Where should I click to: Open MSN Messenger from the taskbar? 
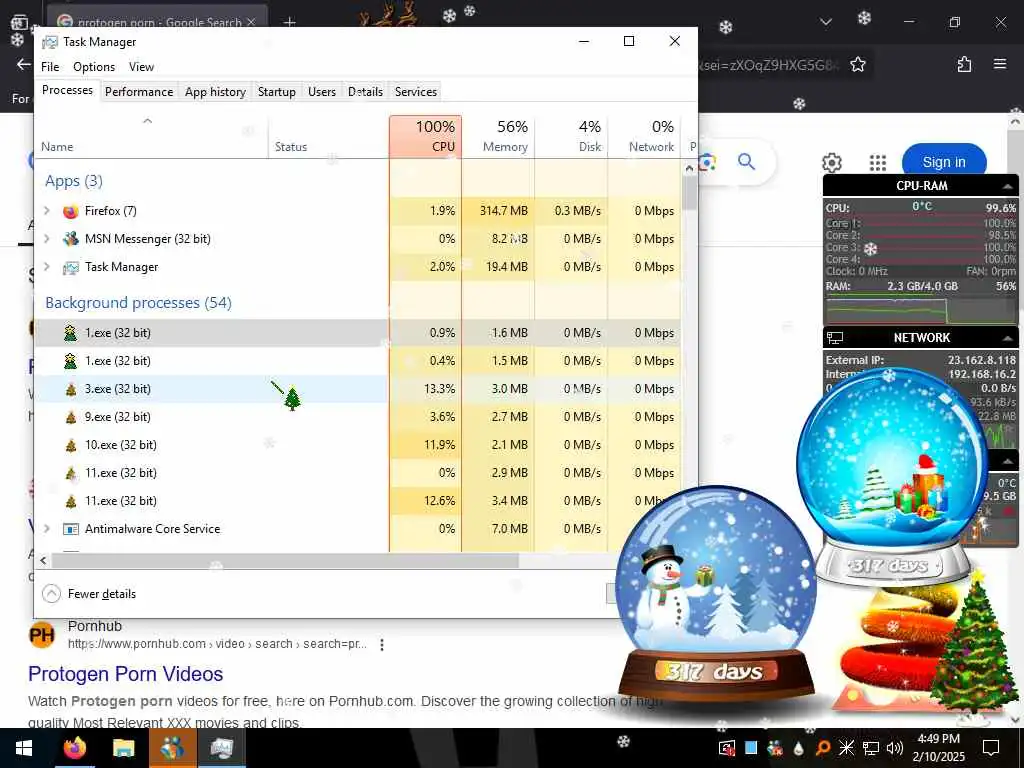pos(173,748)
